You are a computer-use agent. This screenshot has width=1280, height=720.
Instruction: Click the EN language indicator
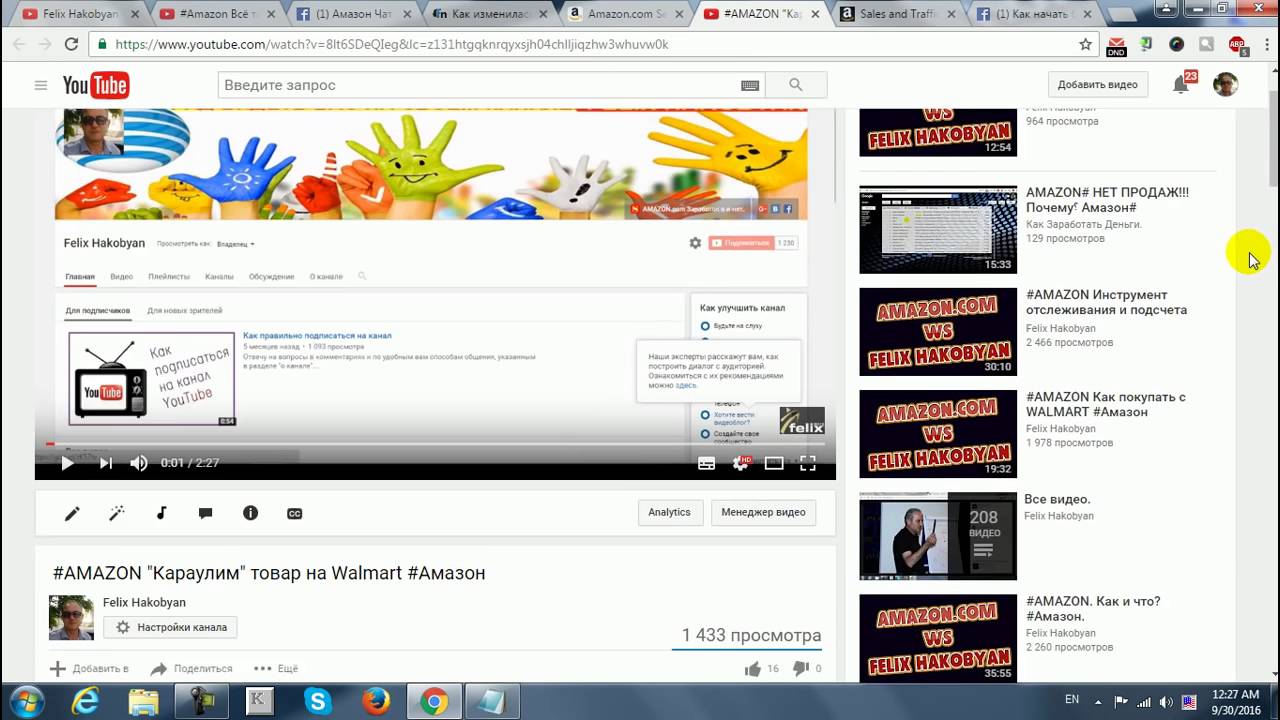click(1072, 700)
